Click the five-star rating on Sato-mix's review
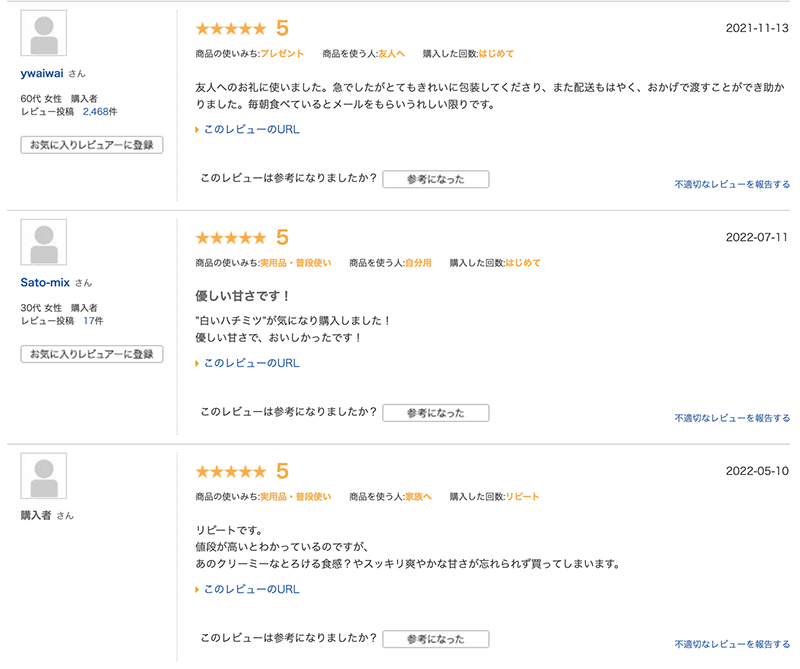Screen dimensions: 800x669 (231, 238)
